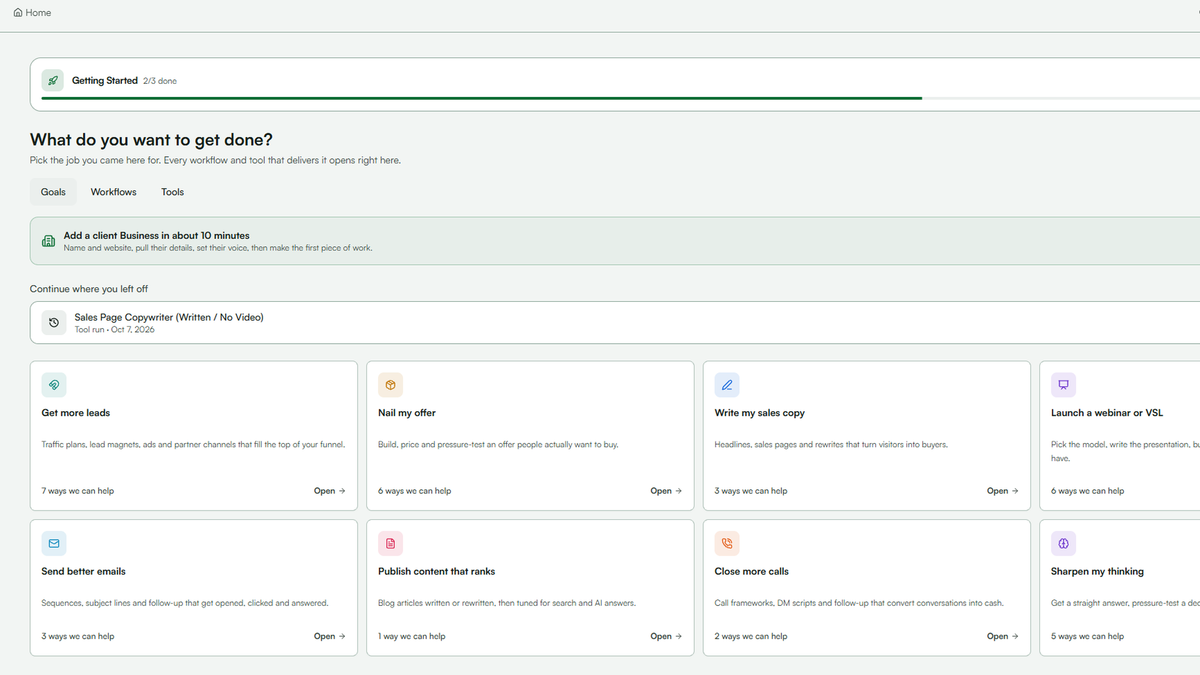The width and height of the screenshot is (1200, 675).
Task: Click the Get more leads card title
Action: tap(76, 413)
